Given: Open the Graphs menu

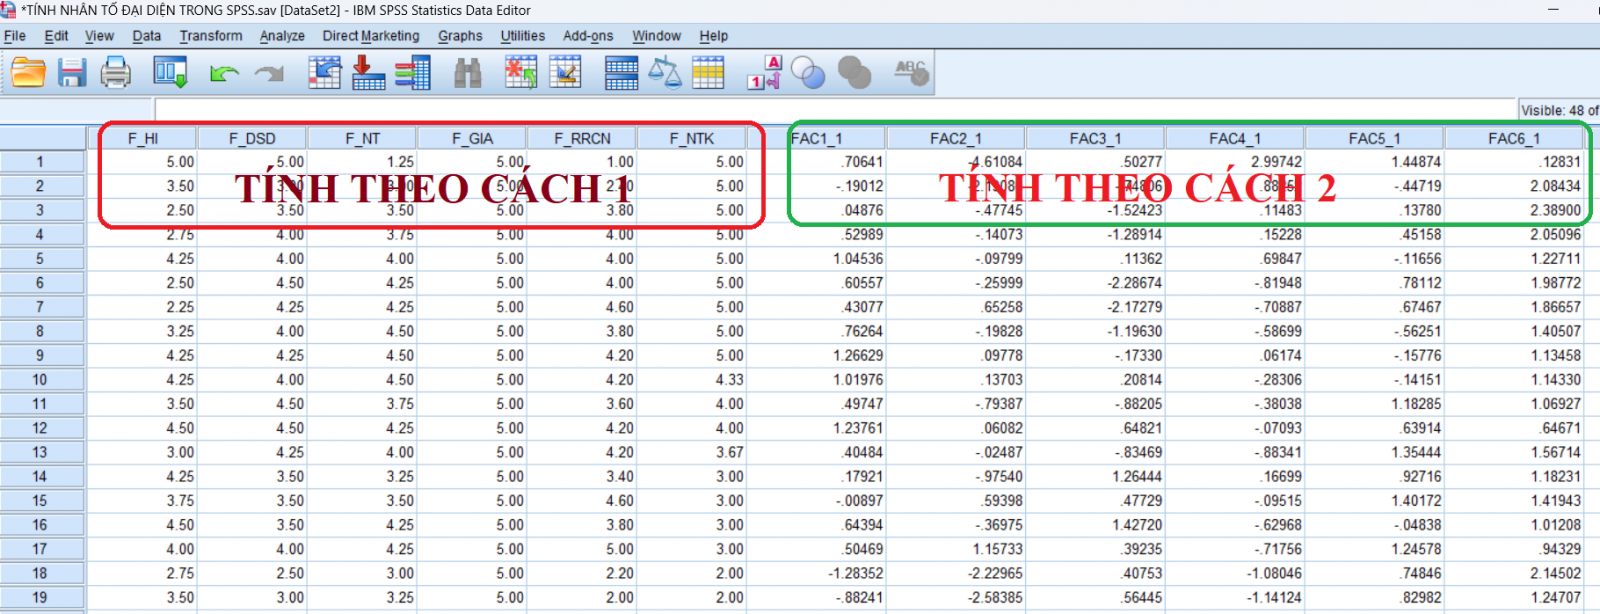Looking at the screenshot, I should click(460, 36).
